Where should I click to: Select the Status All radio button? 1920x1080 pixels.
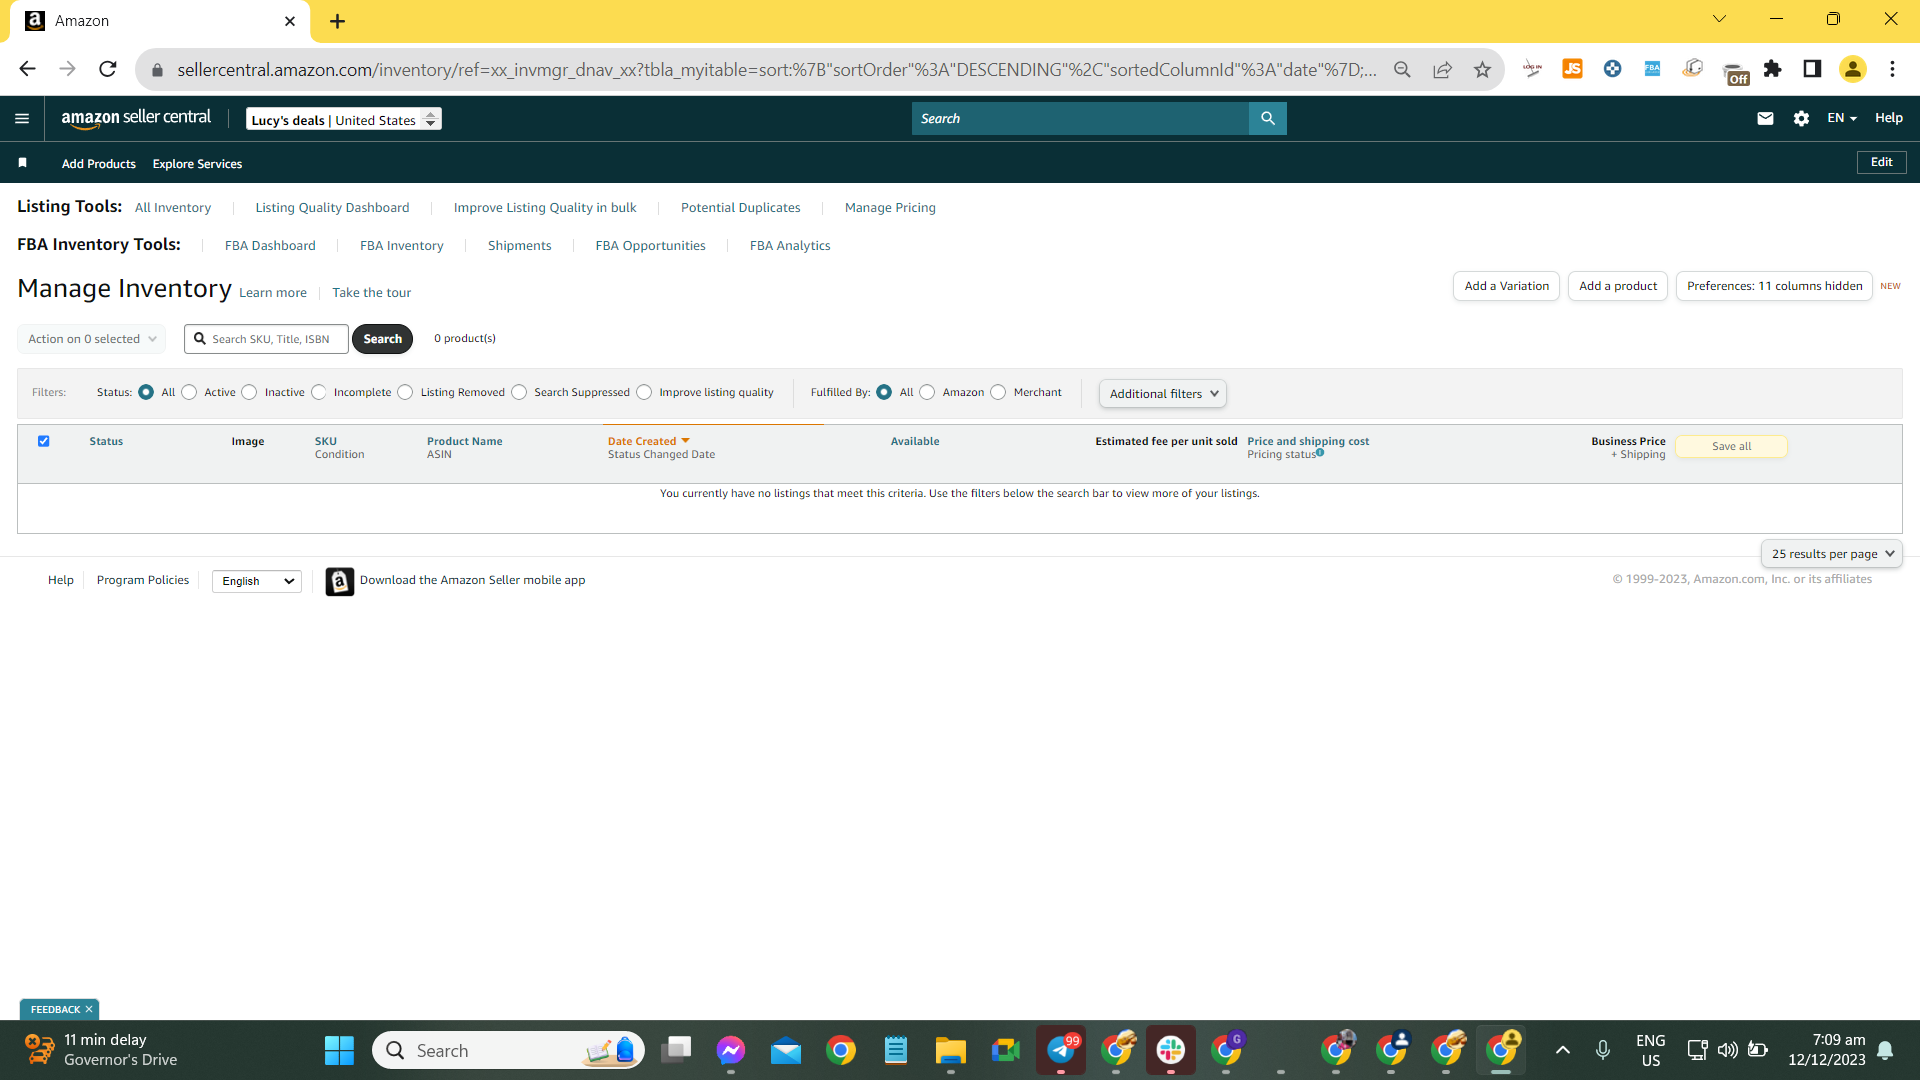146,392
